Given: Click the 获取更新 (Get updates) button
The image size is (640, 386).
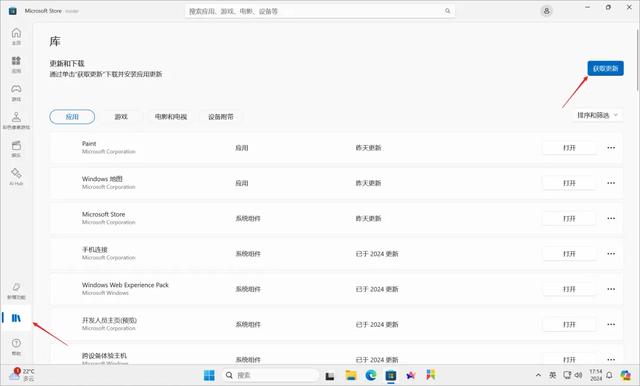Looking at the screenshot, I should click(606, 68).
